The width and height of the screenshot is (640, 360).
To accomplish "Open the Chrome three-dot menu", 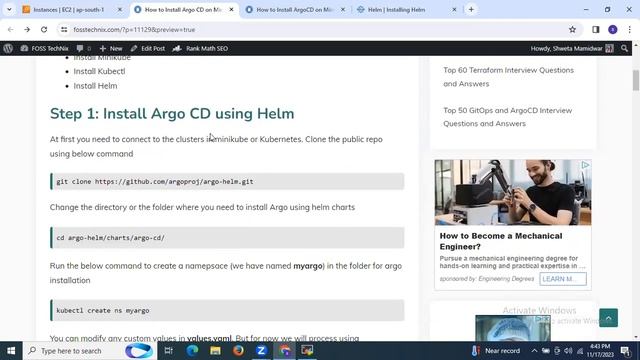I will pyautogui.click(x=629, y=29).
